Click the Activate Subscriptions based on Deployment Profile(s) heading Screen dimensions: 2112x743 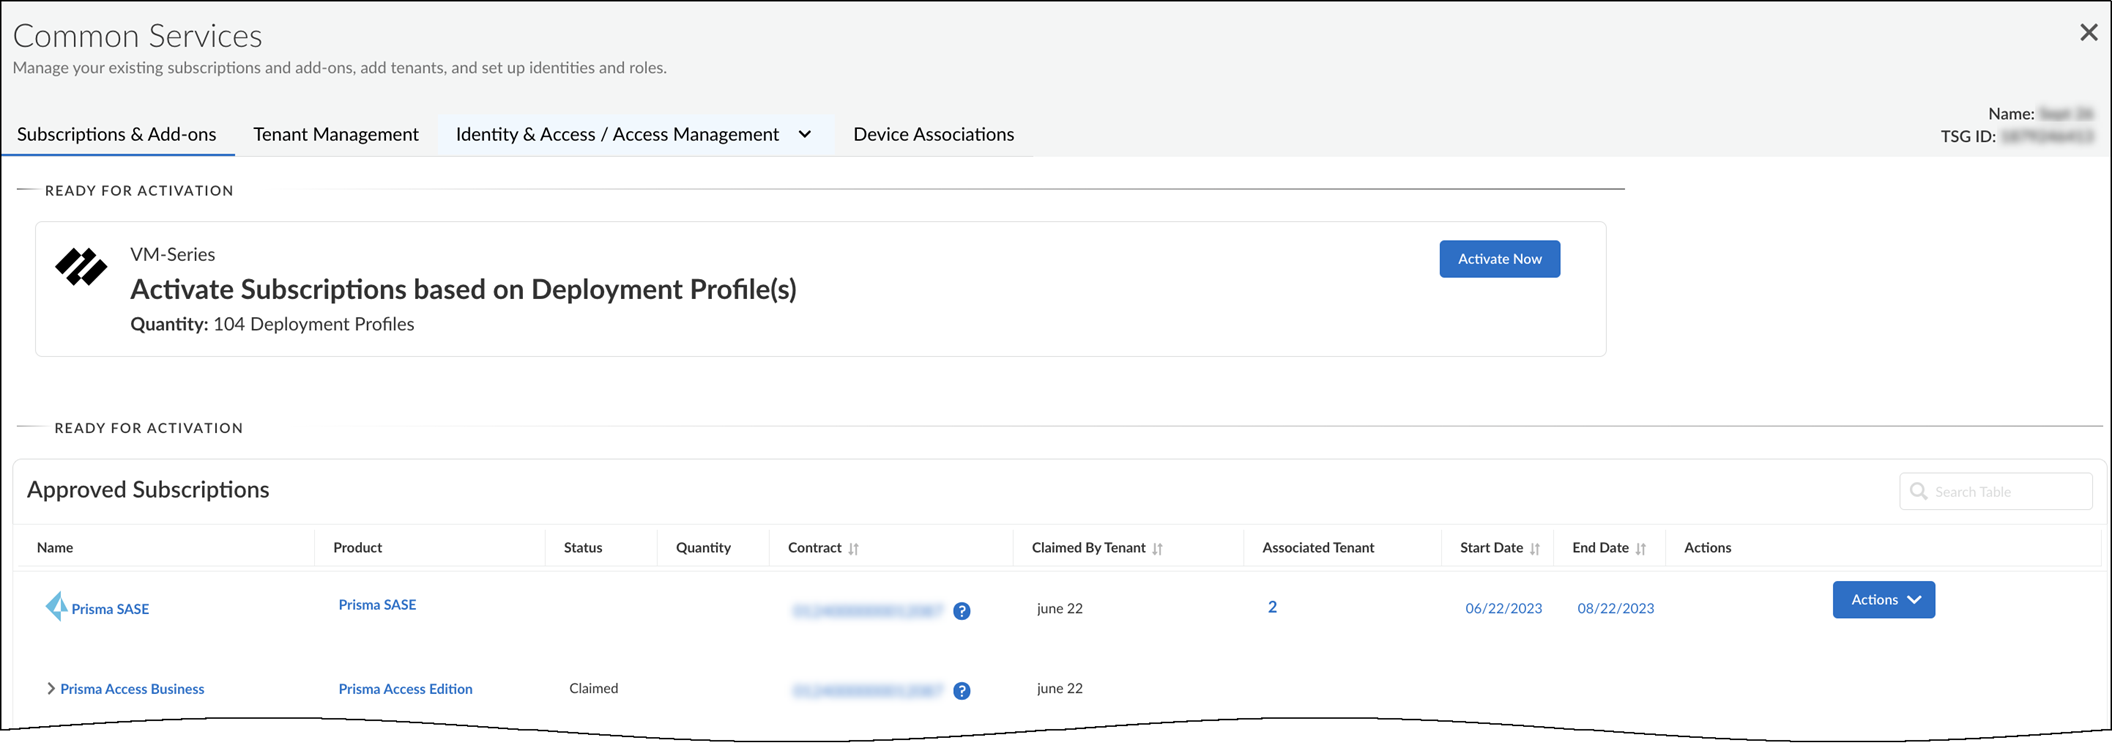point(463,289)
